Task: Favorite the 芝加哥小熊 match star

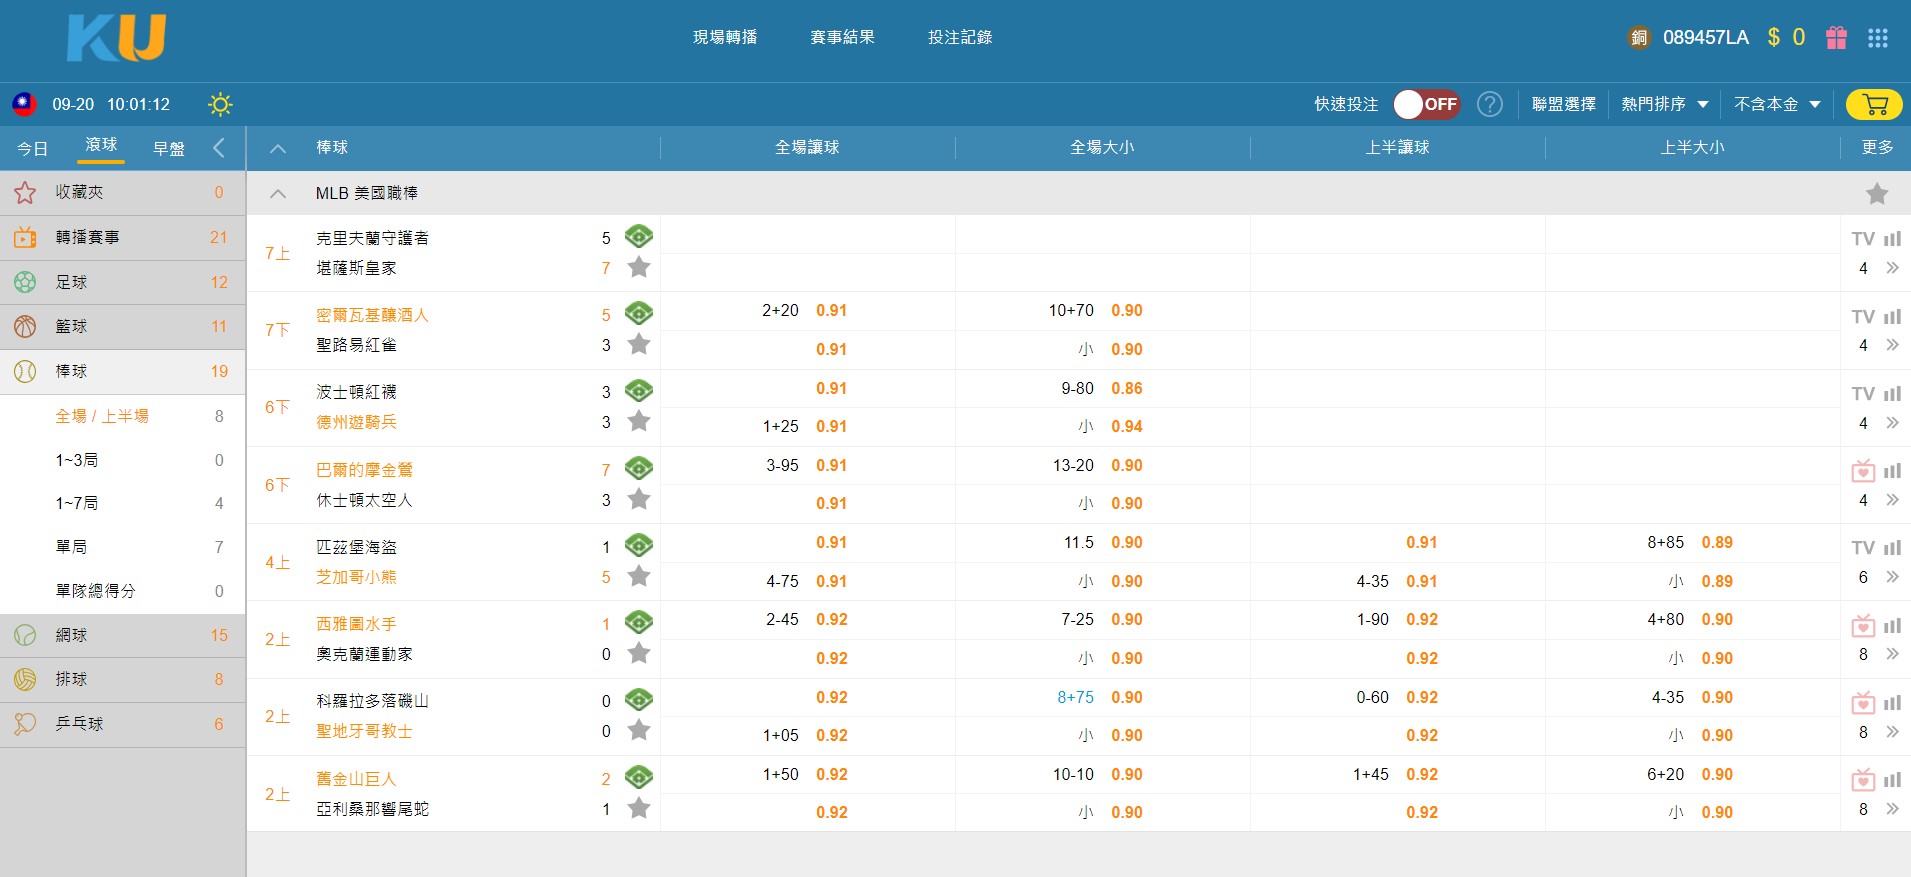Action: tap(638, 576)
